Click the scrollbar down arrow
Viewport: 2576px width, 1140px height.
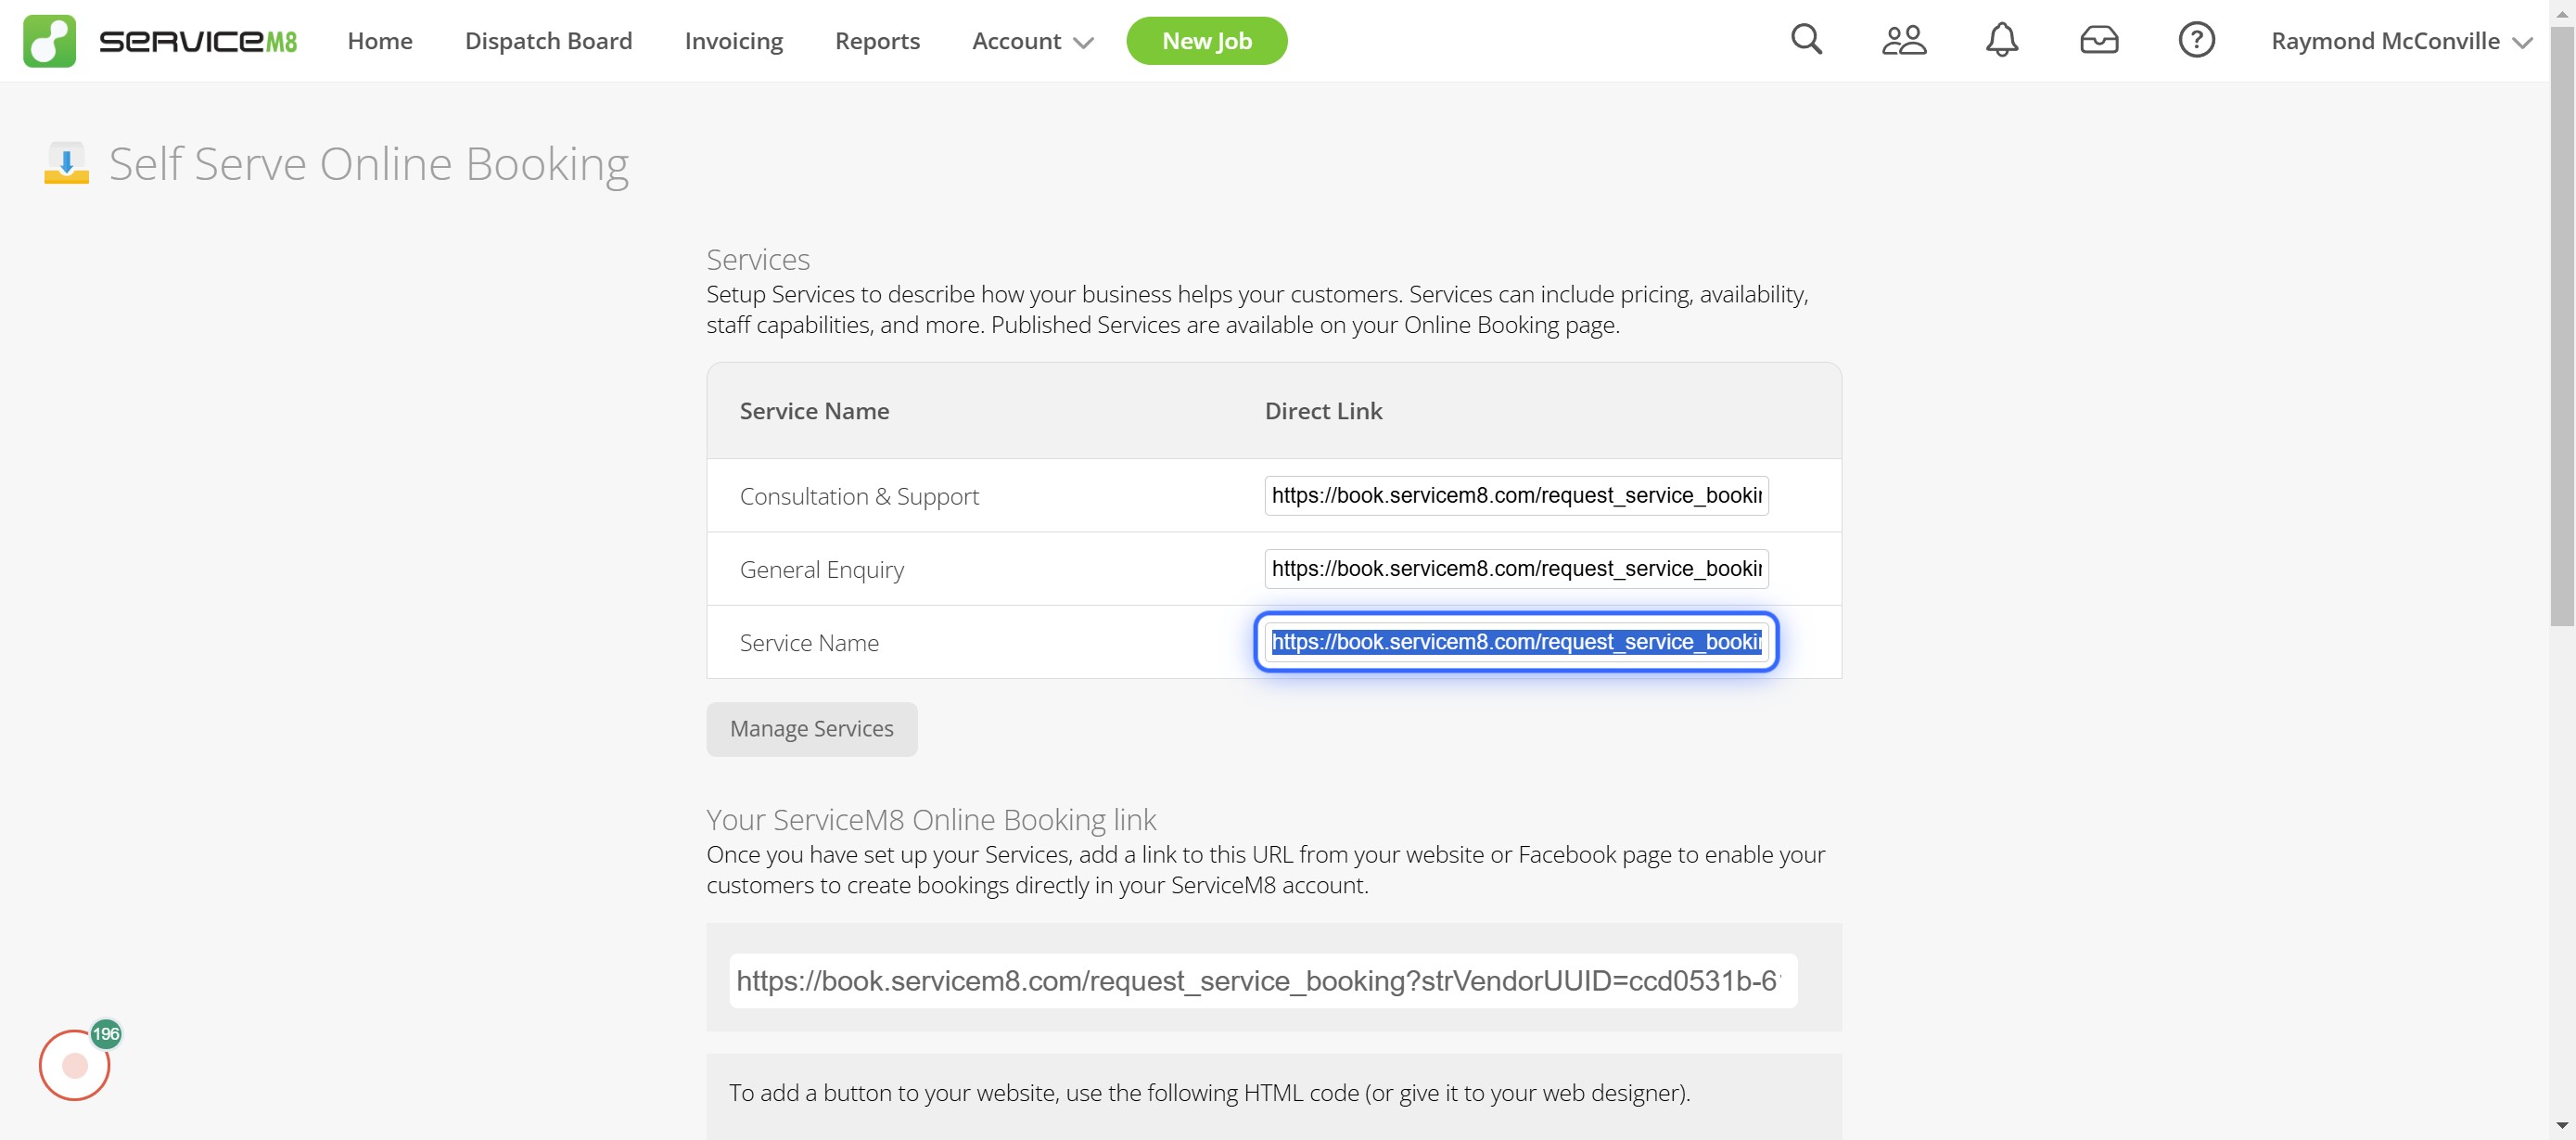click(x=2562, y=1126)
